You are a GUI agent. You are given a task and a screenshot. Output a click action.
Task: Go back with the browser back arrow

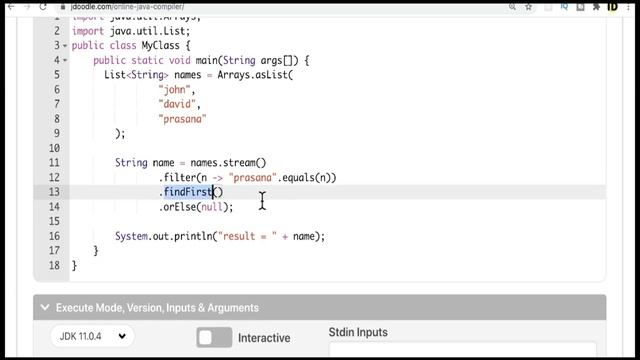pos(11,6)
